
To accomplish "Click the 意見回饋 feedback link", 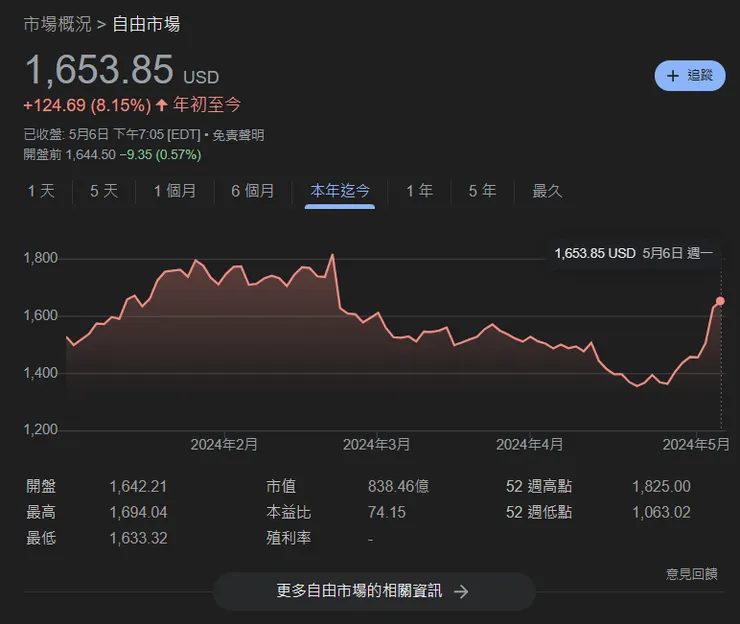I will click(691, 574).
